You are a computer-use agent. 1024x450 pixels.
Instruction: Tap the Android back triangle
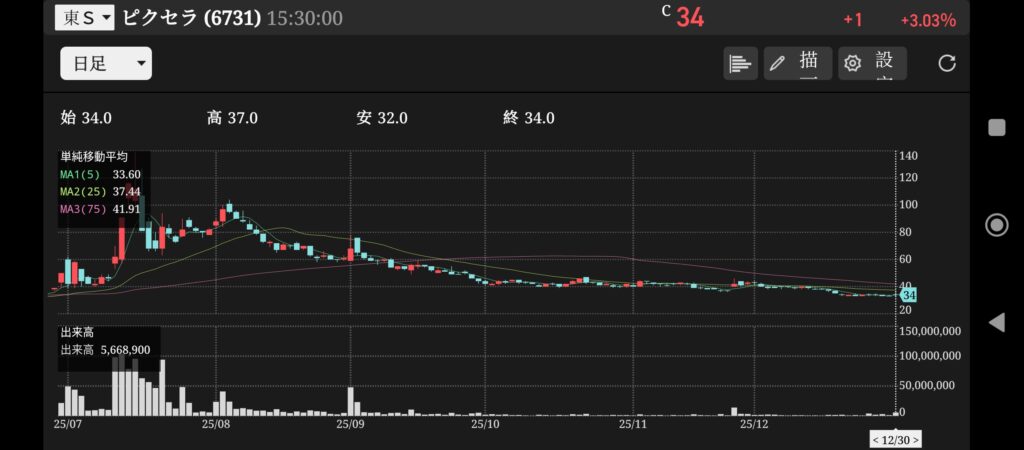coord(996,322)
